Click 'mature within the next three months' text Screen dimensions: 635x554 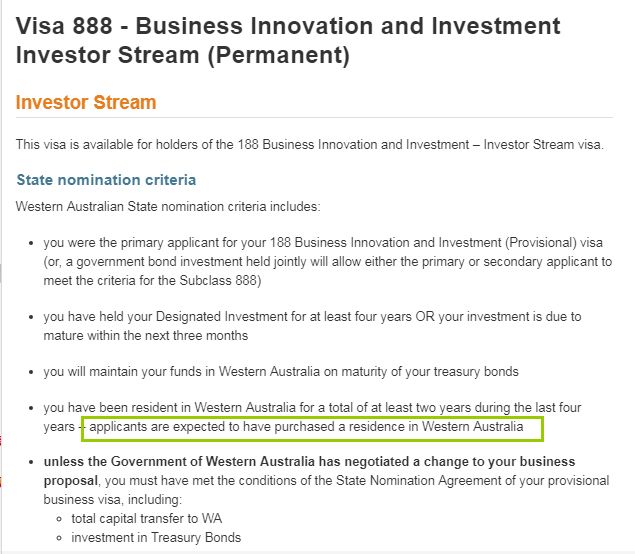pyautogui.click(x=146, y=336)
